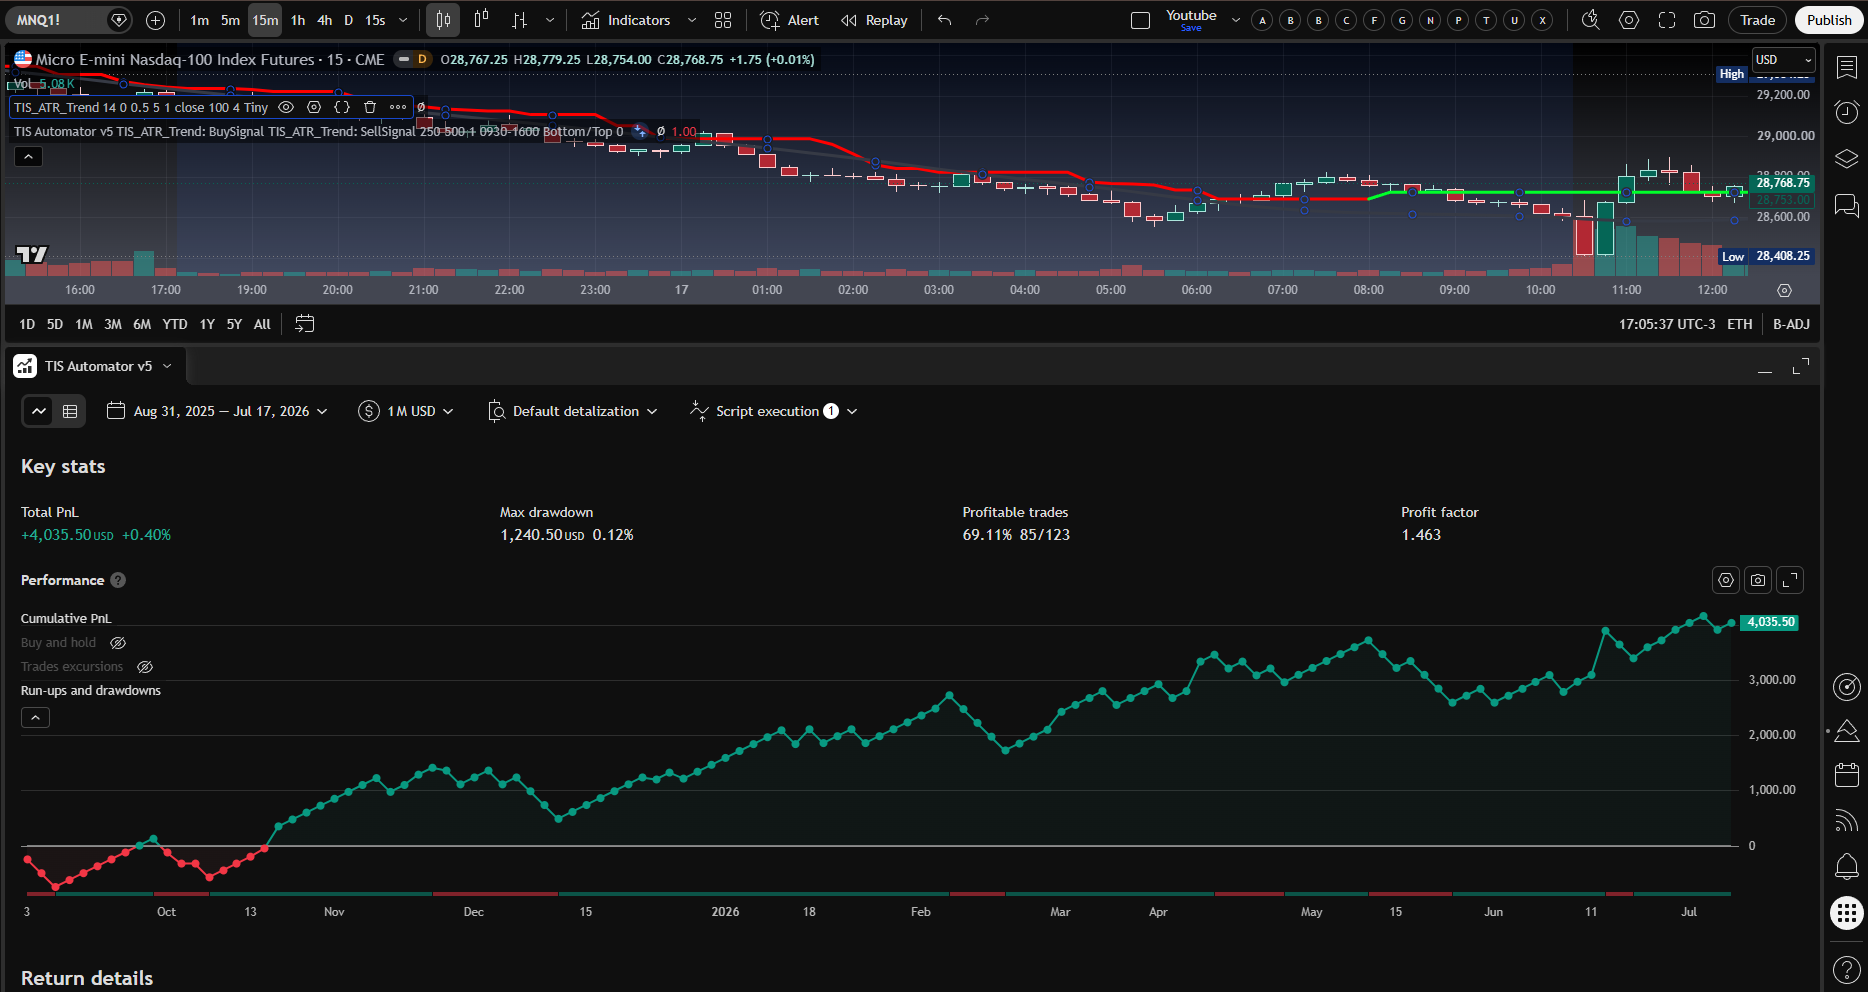
Task: Open the layout setup square icon
Action: pos(1140,20)
